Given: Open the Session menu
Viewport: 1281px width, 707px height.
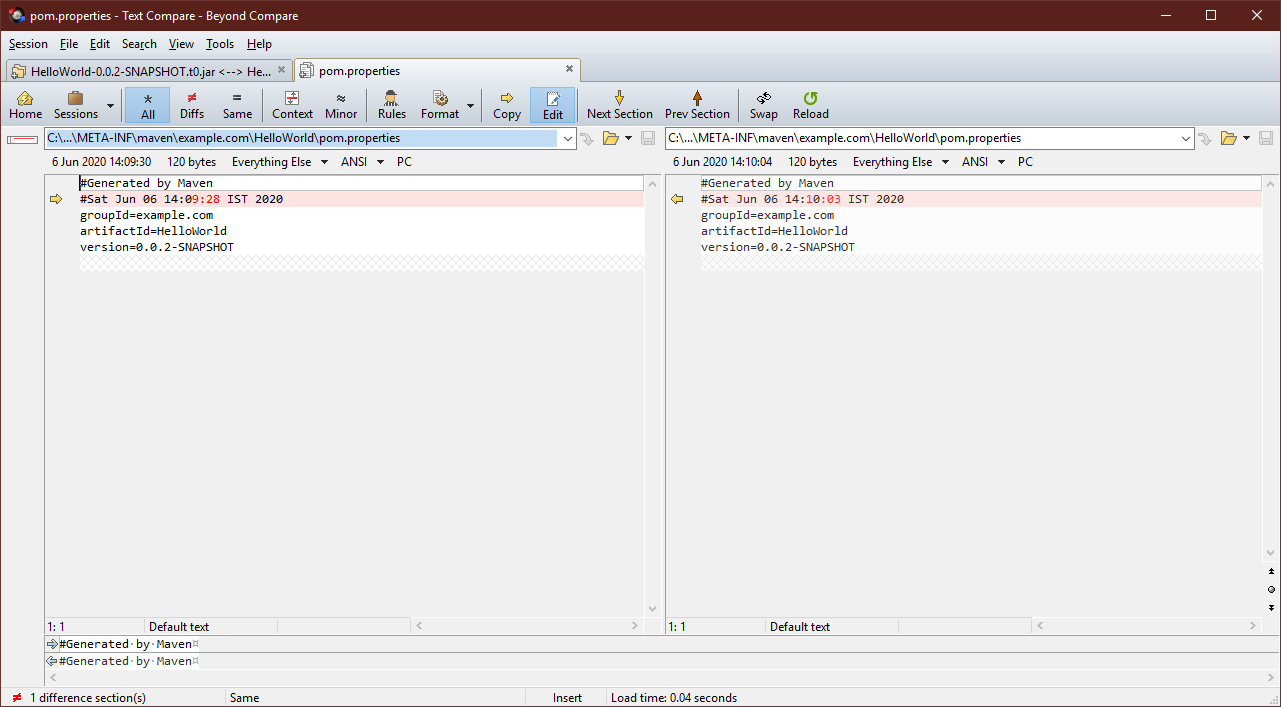Looking at the screenshot, I should 28,44.
